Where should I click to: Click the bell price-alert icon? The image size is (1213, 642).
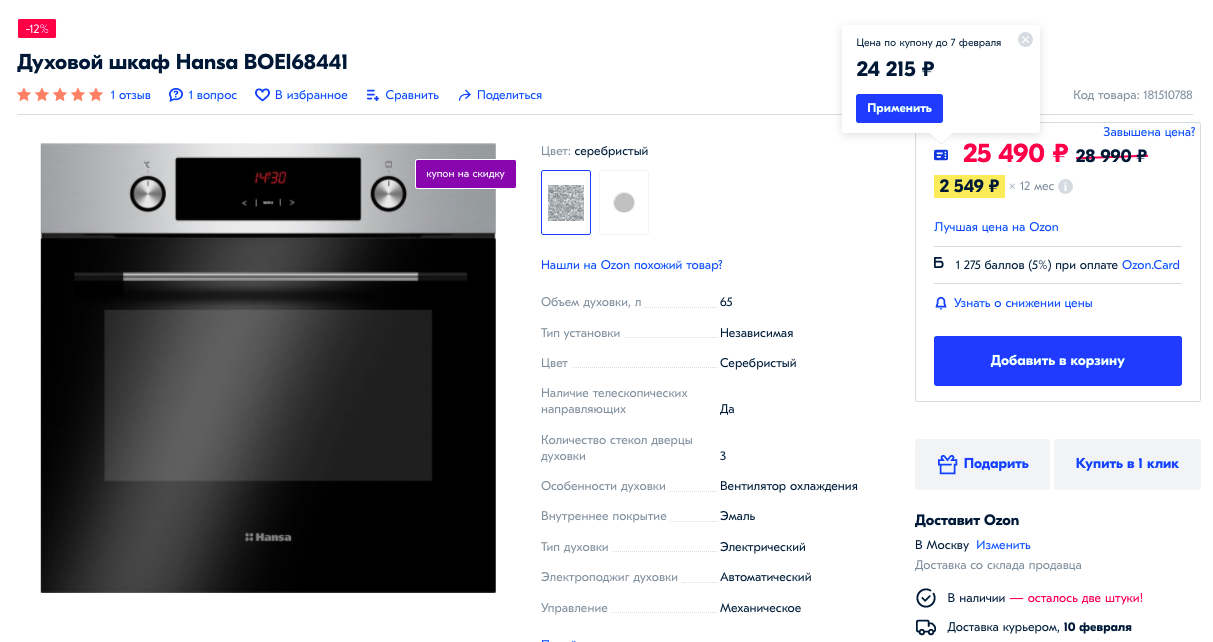940,303
